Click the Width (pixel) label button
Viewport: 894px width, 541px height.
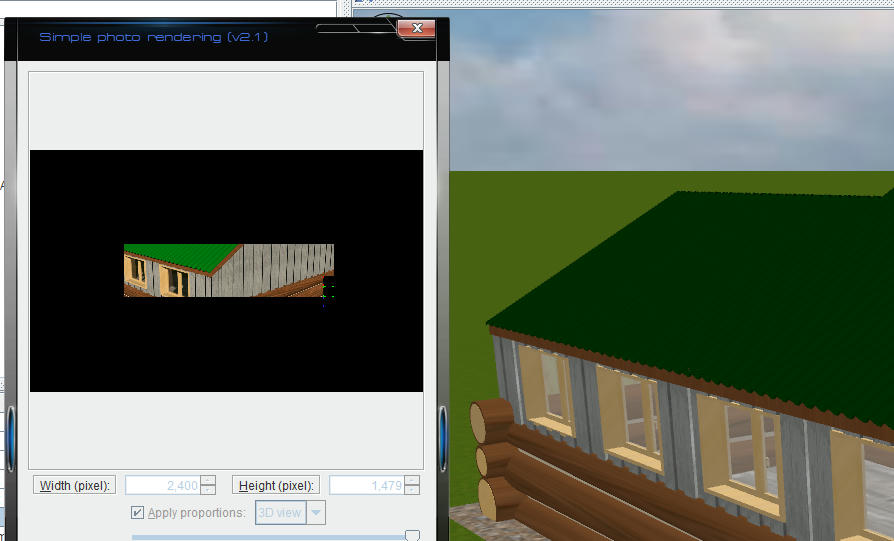[x=74, y=486]
